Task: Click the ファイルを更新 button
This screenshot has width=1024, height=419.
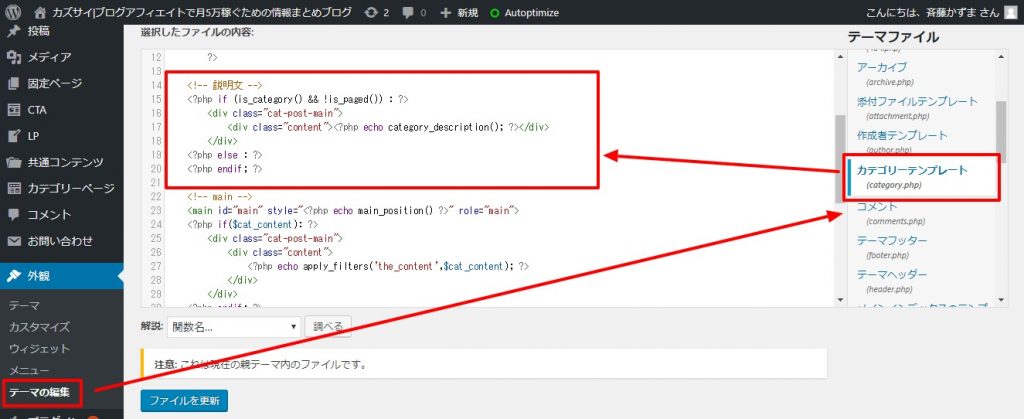Action: pyautogui.click(x=185, y=400)
